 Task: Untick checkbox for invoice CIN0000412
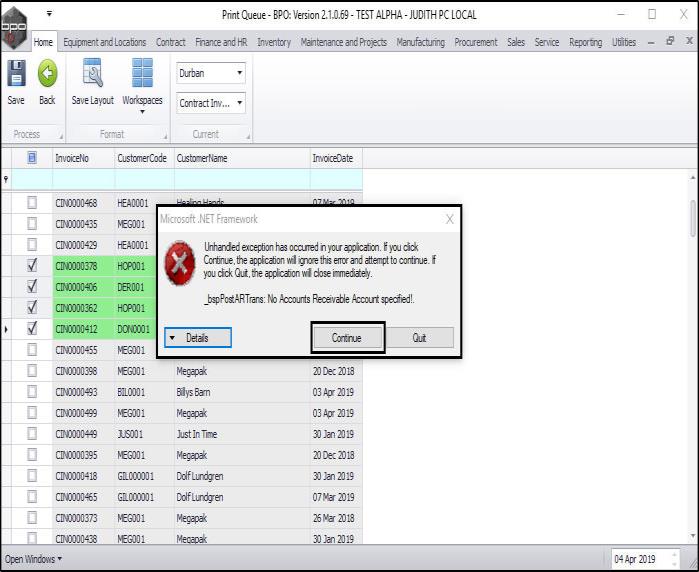pos(32,329)
